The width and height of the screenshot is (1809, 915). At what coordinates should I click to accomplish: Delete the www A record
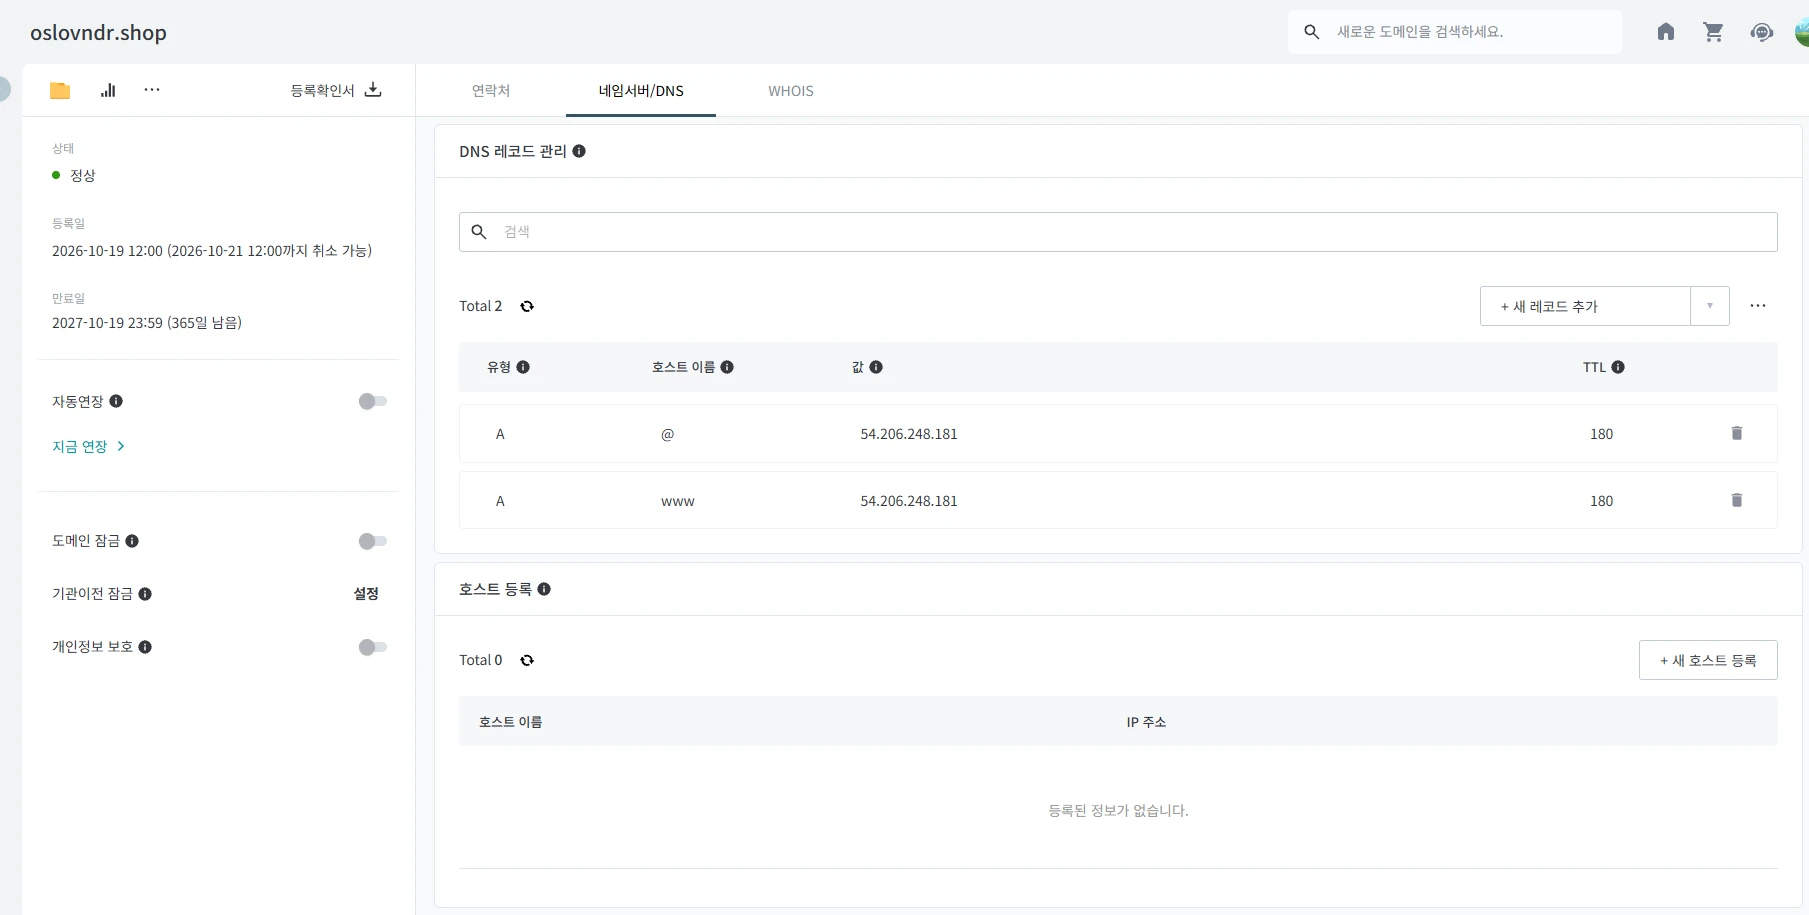1737,500
